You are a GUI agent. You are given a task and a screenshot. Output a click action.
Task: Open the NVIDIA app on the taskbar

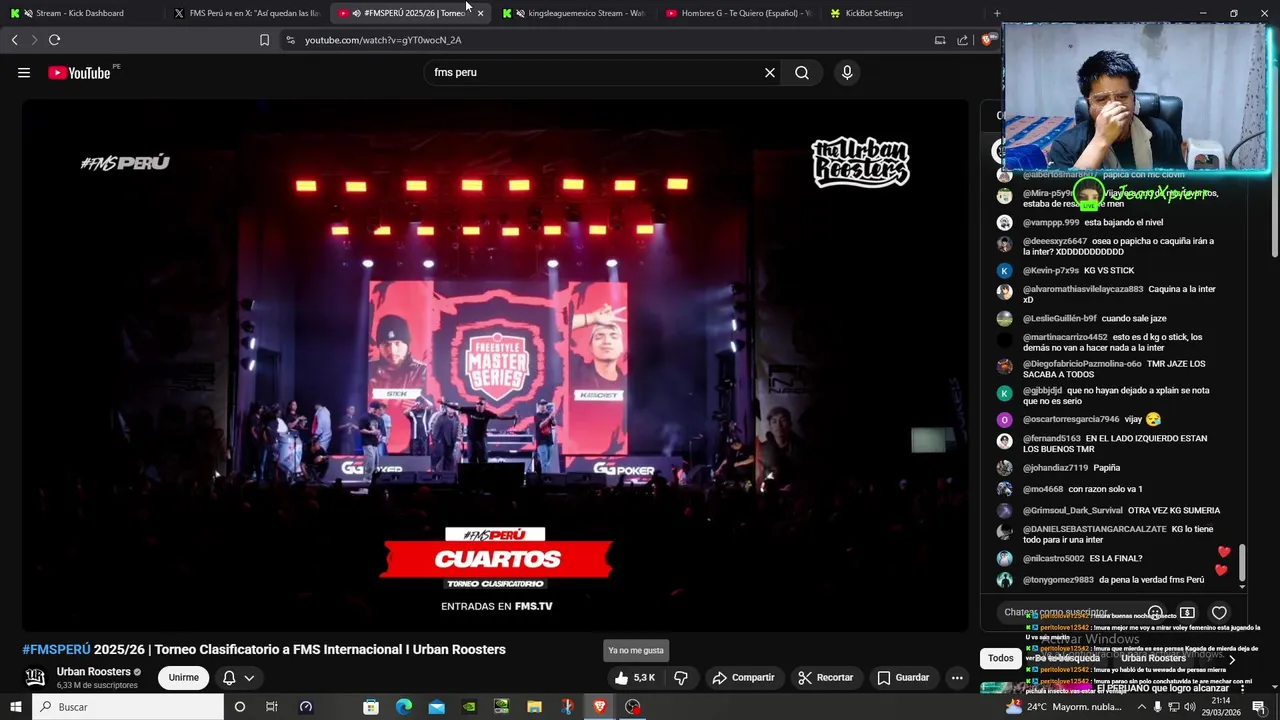click(x=469, y=707)
